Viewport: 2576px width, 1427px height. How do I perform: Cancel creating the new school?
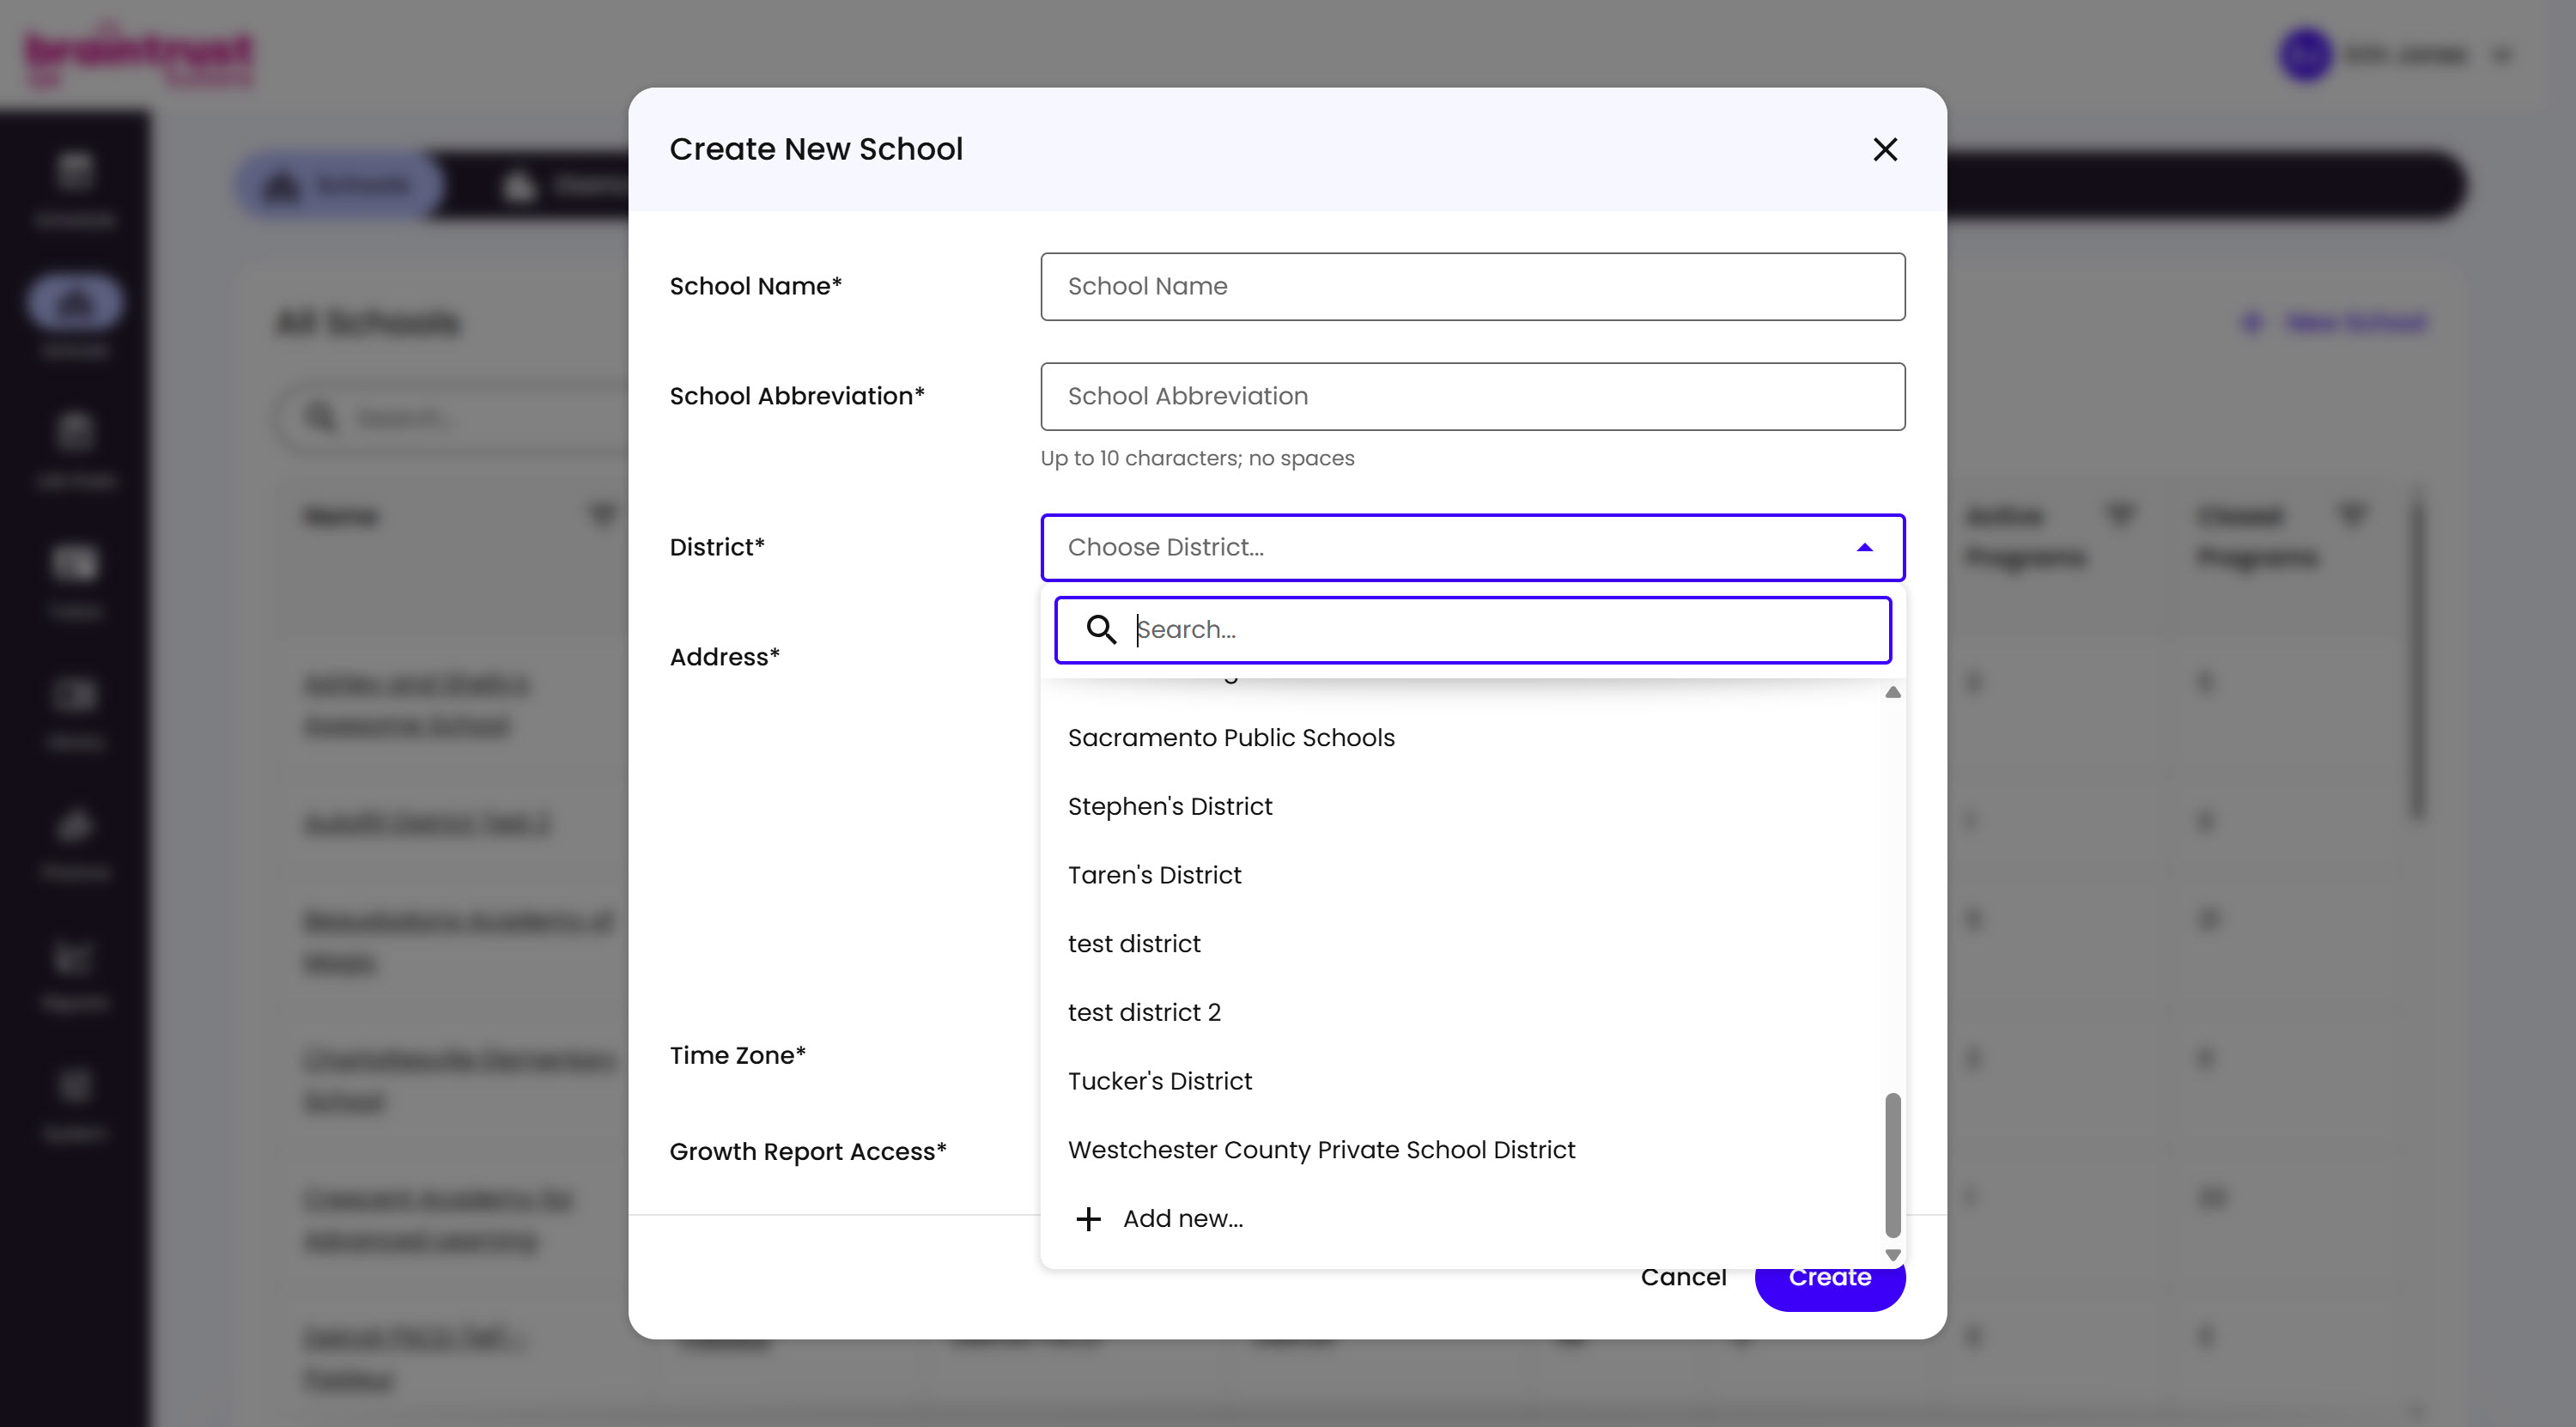pos(1683,1277)
